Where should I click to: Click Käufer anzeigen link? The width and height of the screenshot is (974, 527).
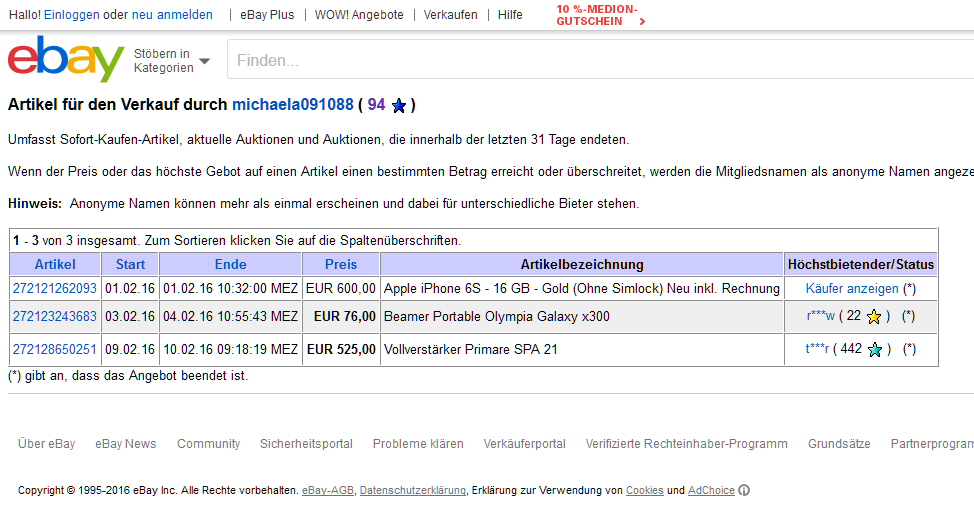852,288
